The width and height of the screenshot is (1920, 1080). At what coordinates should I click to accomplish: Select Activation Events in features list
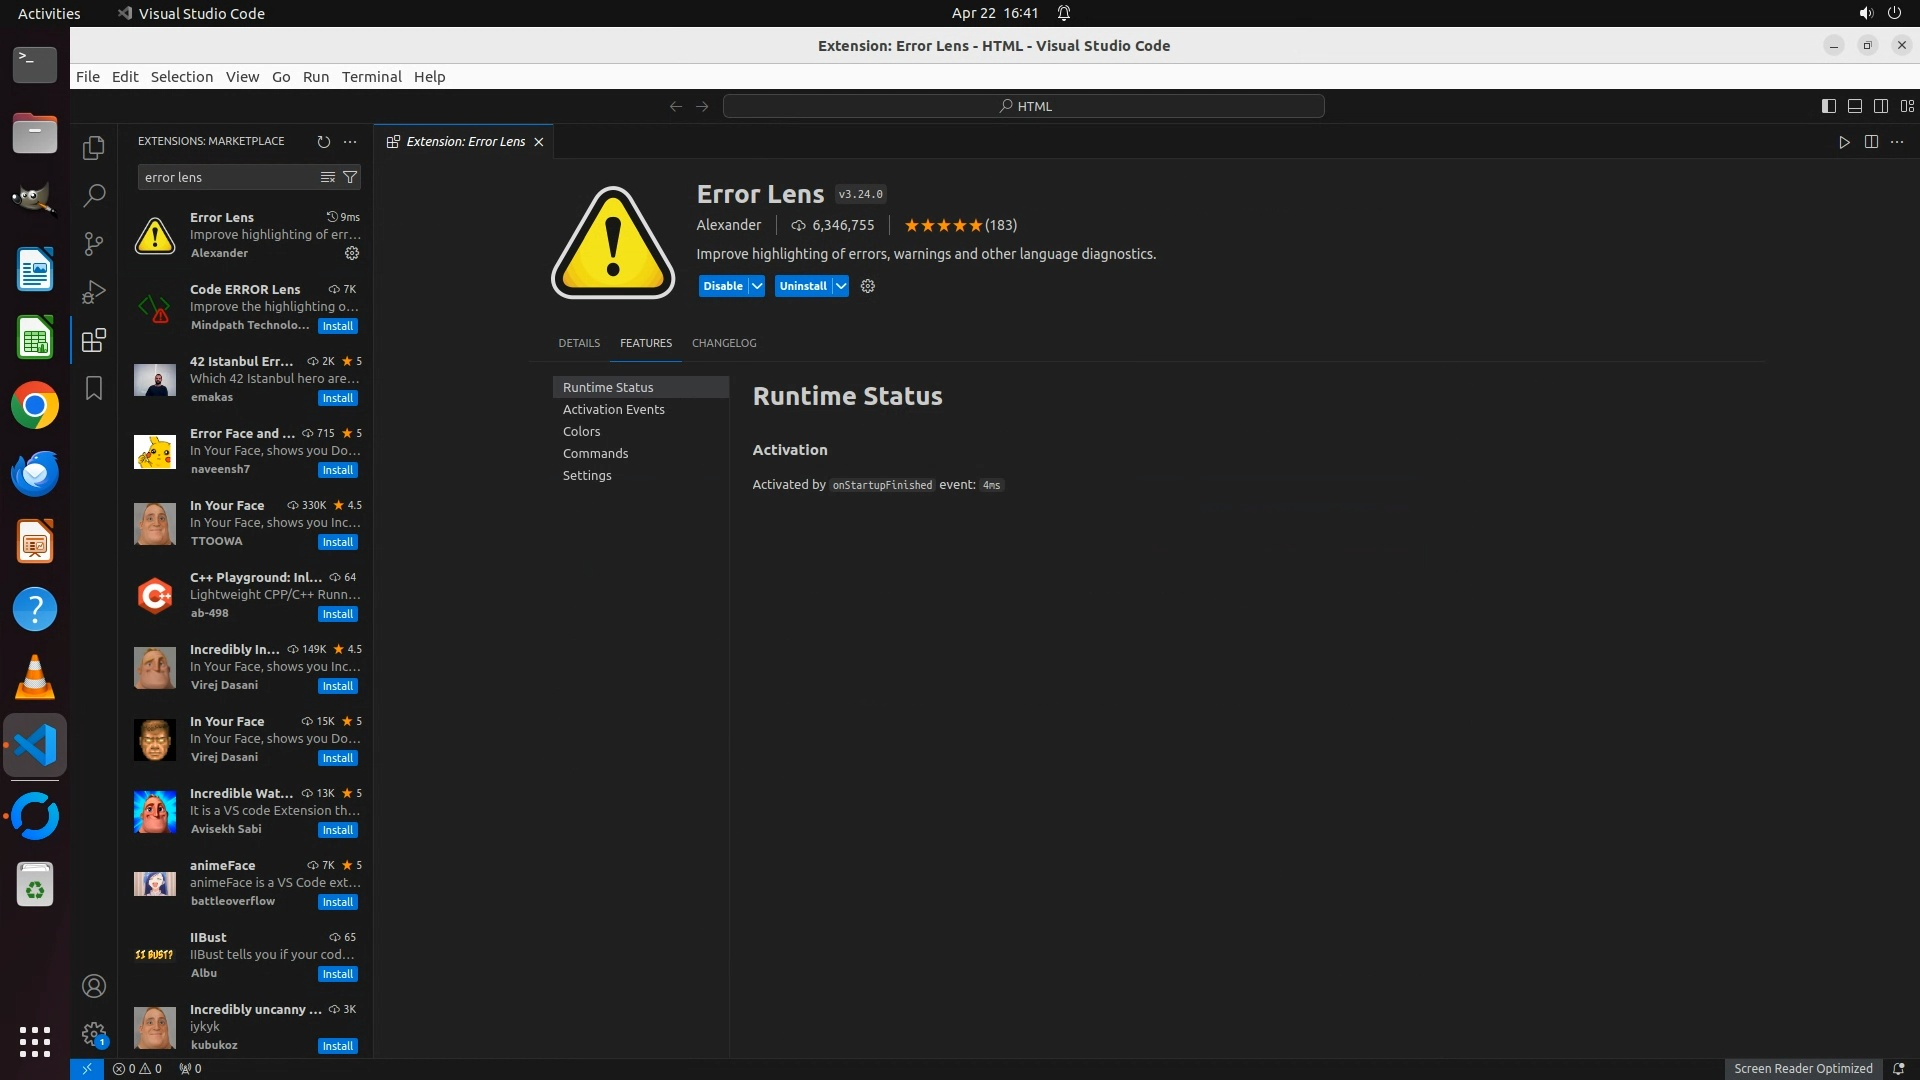tap(613, 409)
